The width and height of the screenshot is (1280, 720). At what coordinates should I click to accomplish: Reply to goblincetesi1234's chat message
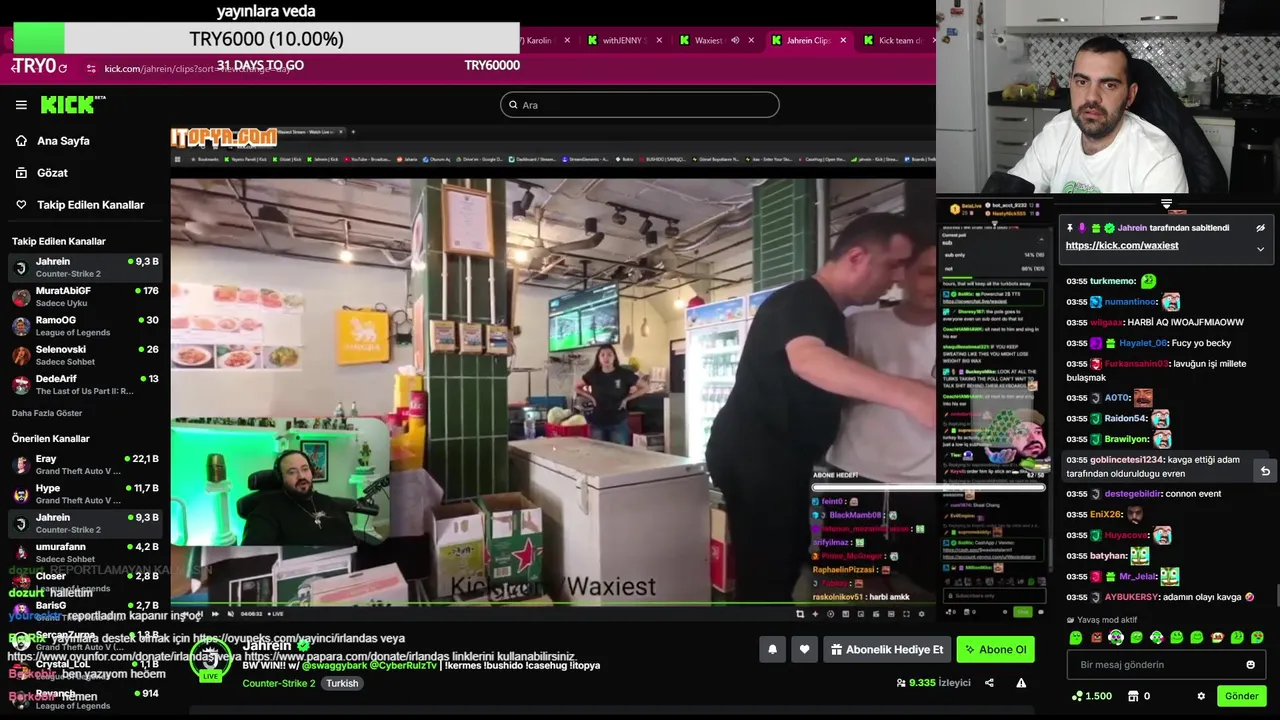pyautogui.click(x=1264, y=471)
